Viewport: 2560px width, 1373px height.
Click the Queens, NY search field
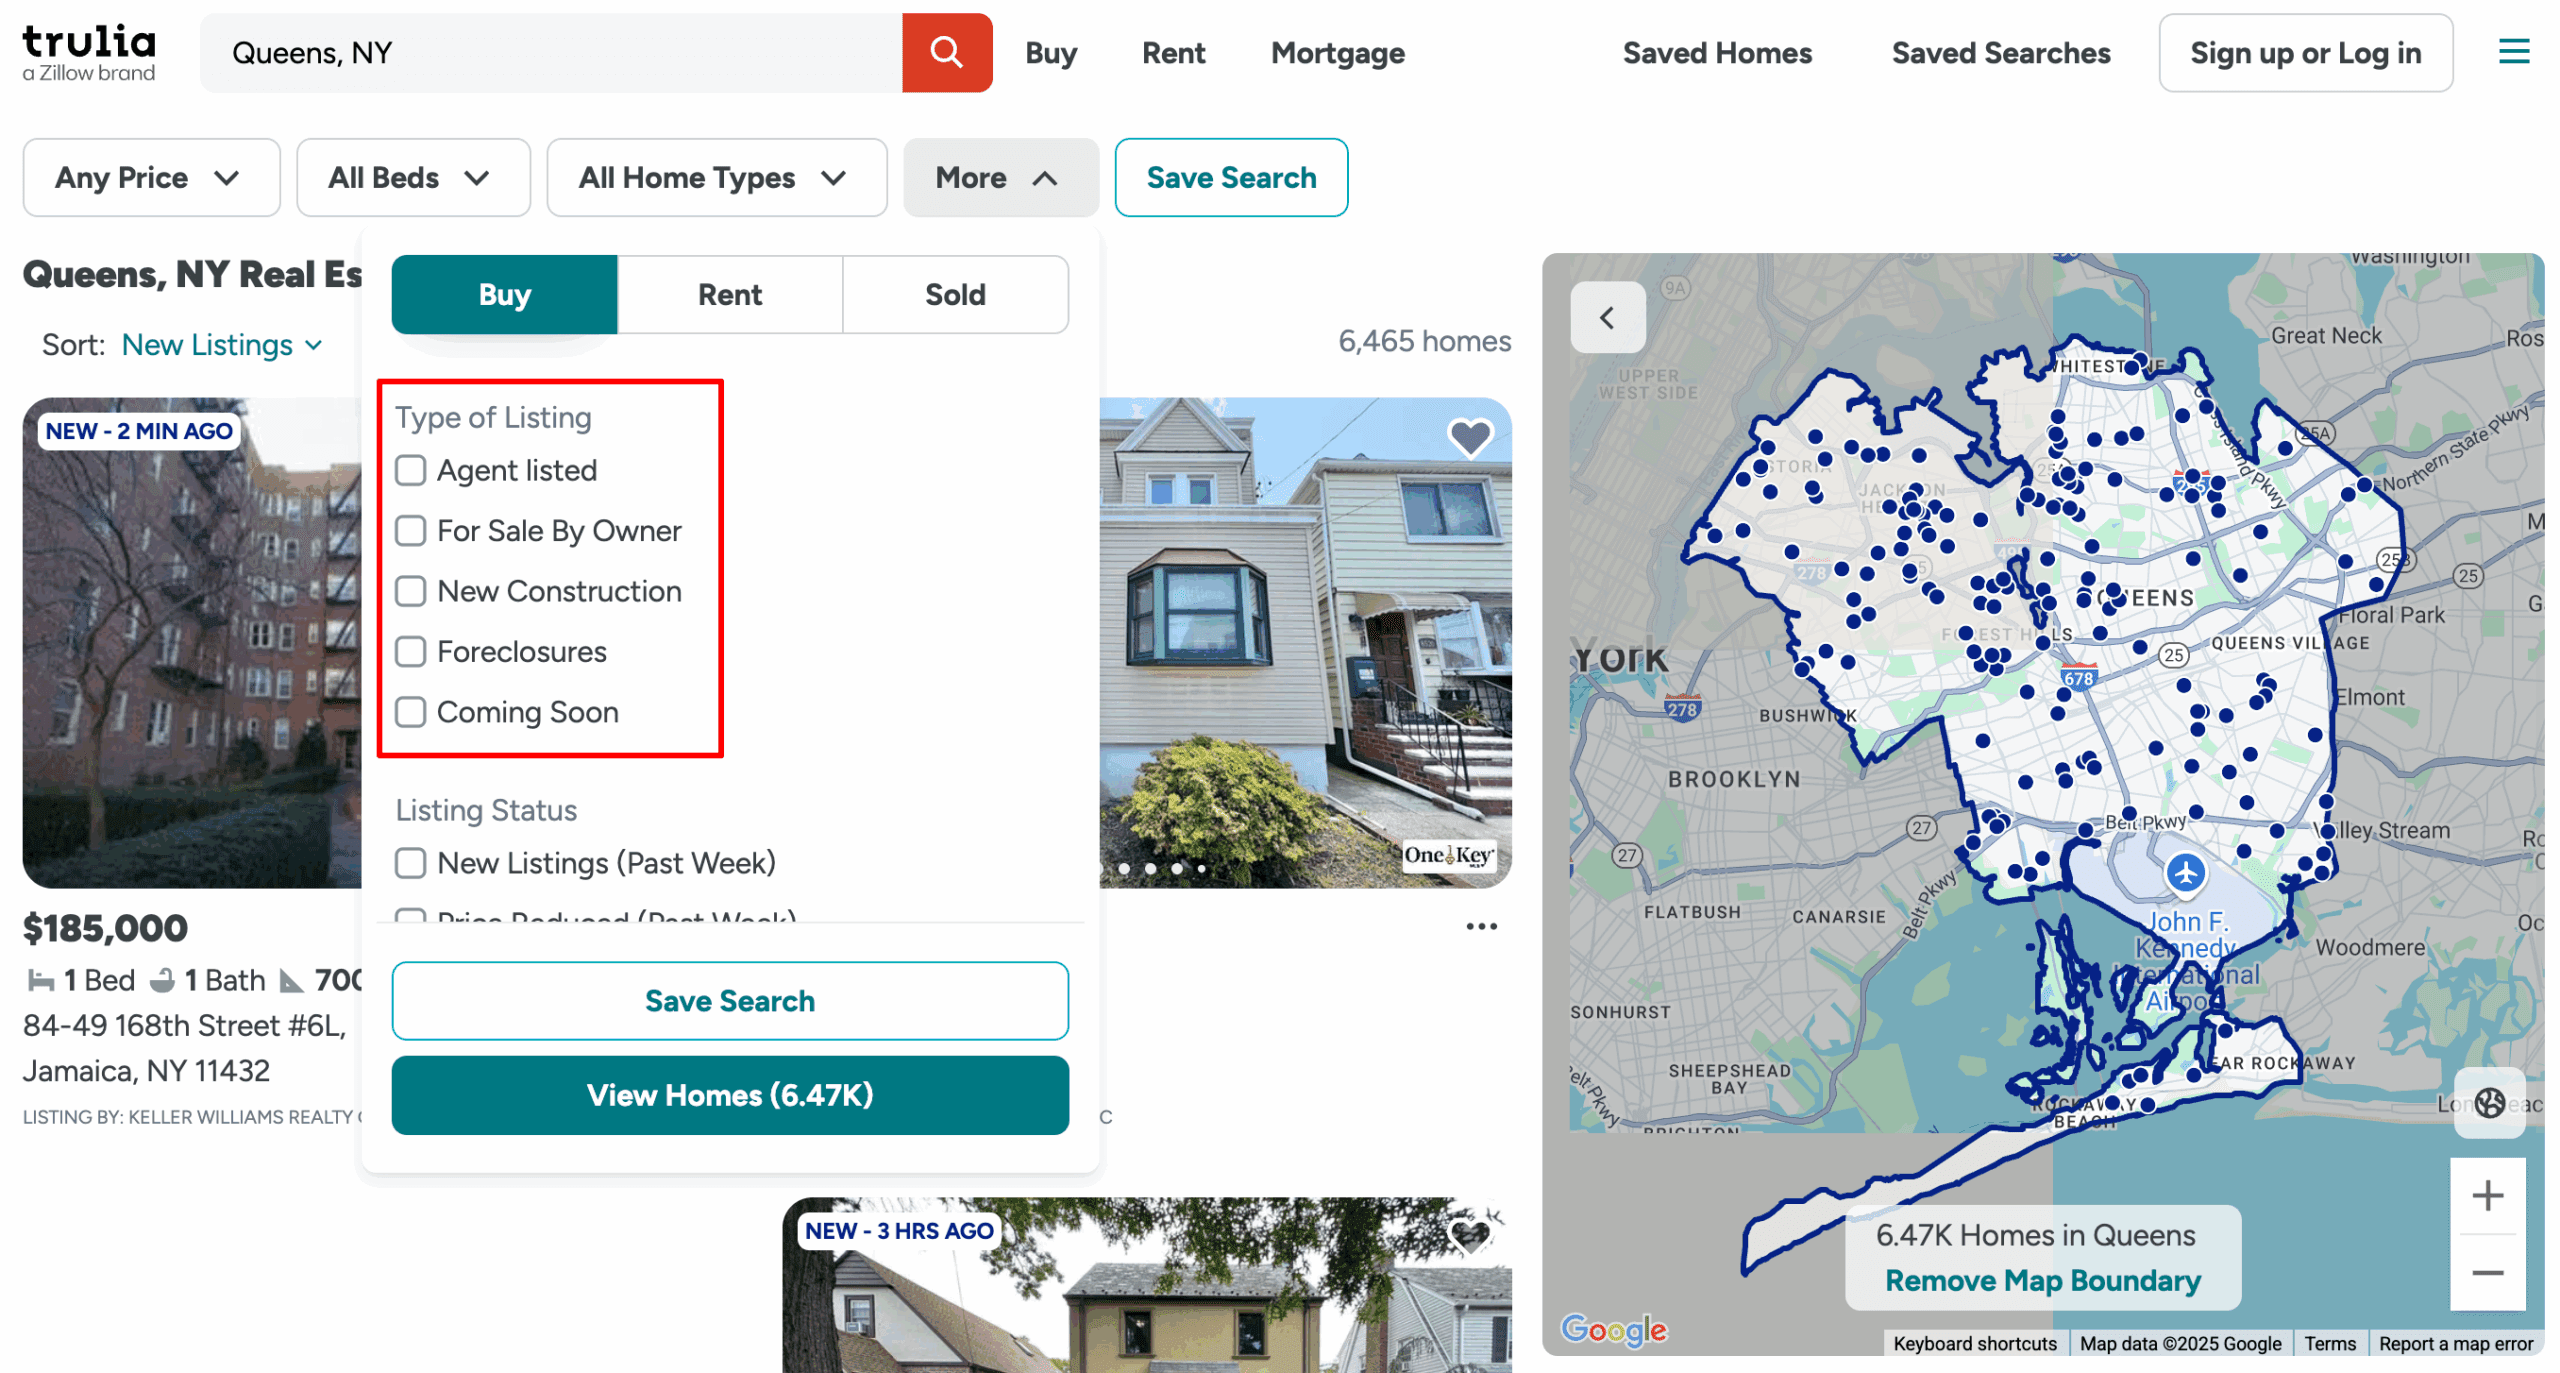[x=550, y=52]
